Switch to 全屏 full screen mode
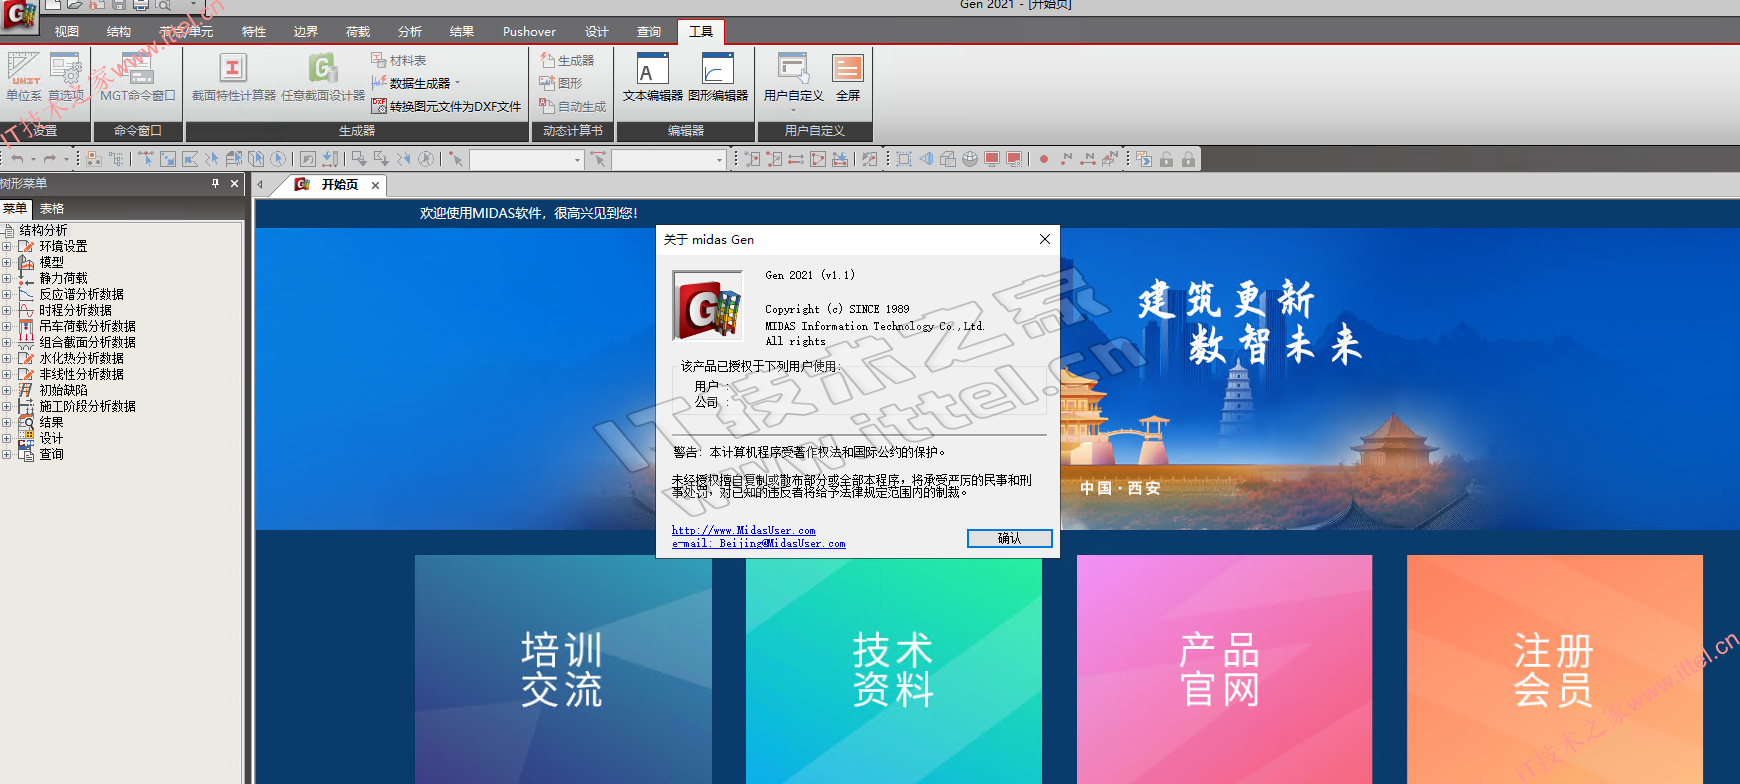Screen dimensions: 1740x784 (x=848, y=78)
